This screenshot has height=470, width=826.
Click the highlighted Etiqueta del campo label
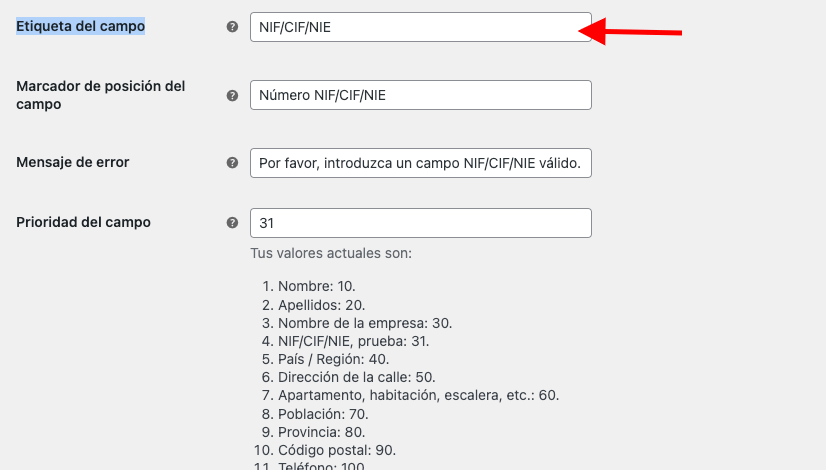[81, 26]
